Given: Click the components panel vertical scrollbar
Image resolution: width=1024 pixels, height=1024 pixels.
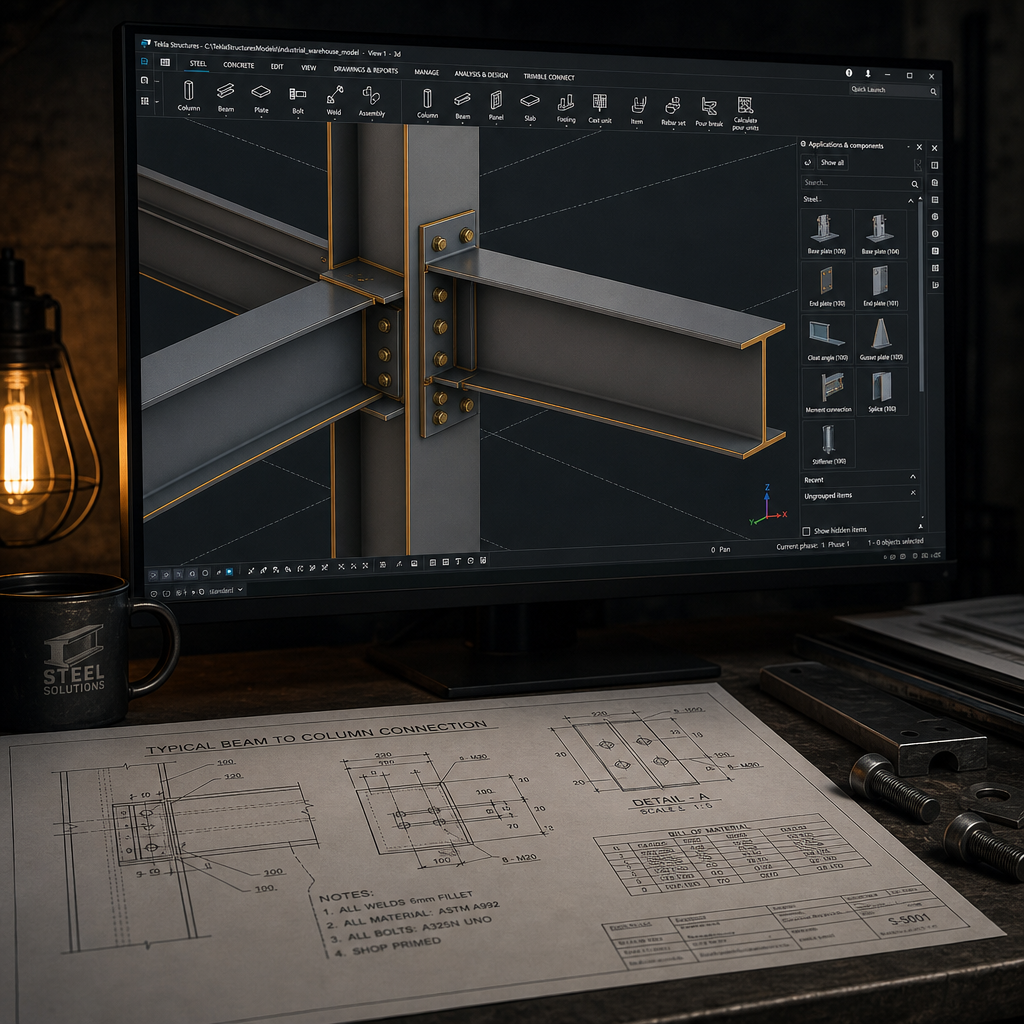Looking at the screenshot, I should [x=921, y=295].
